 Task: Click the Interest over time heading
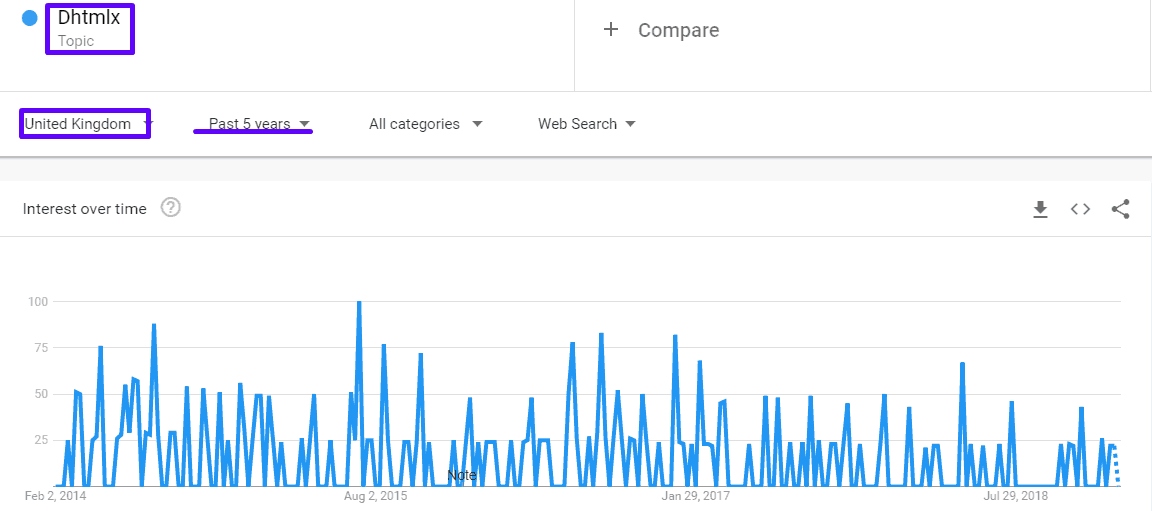(85, 209)
